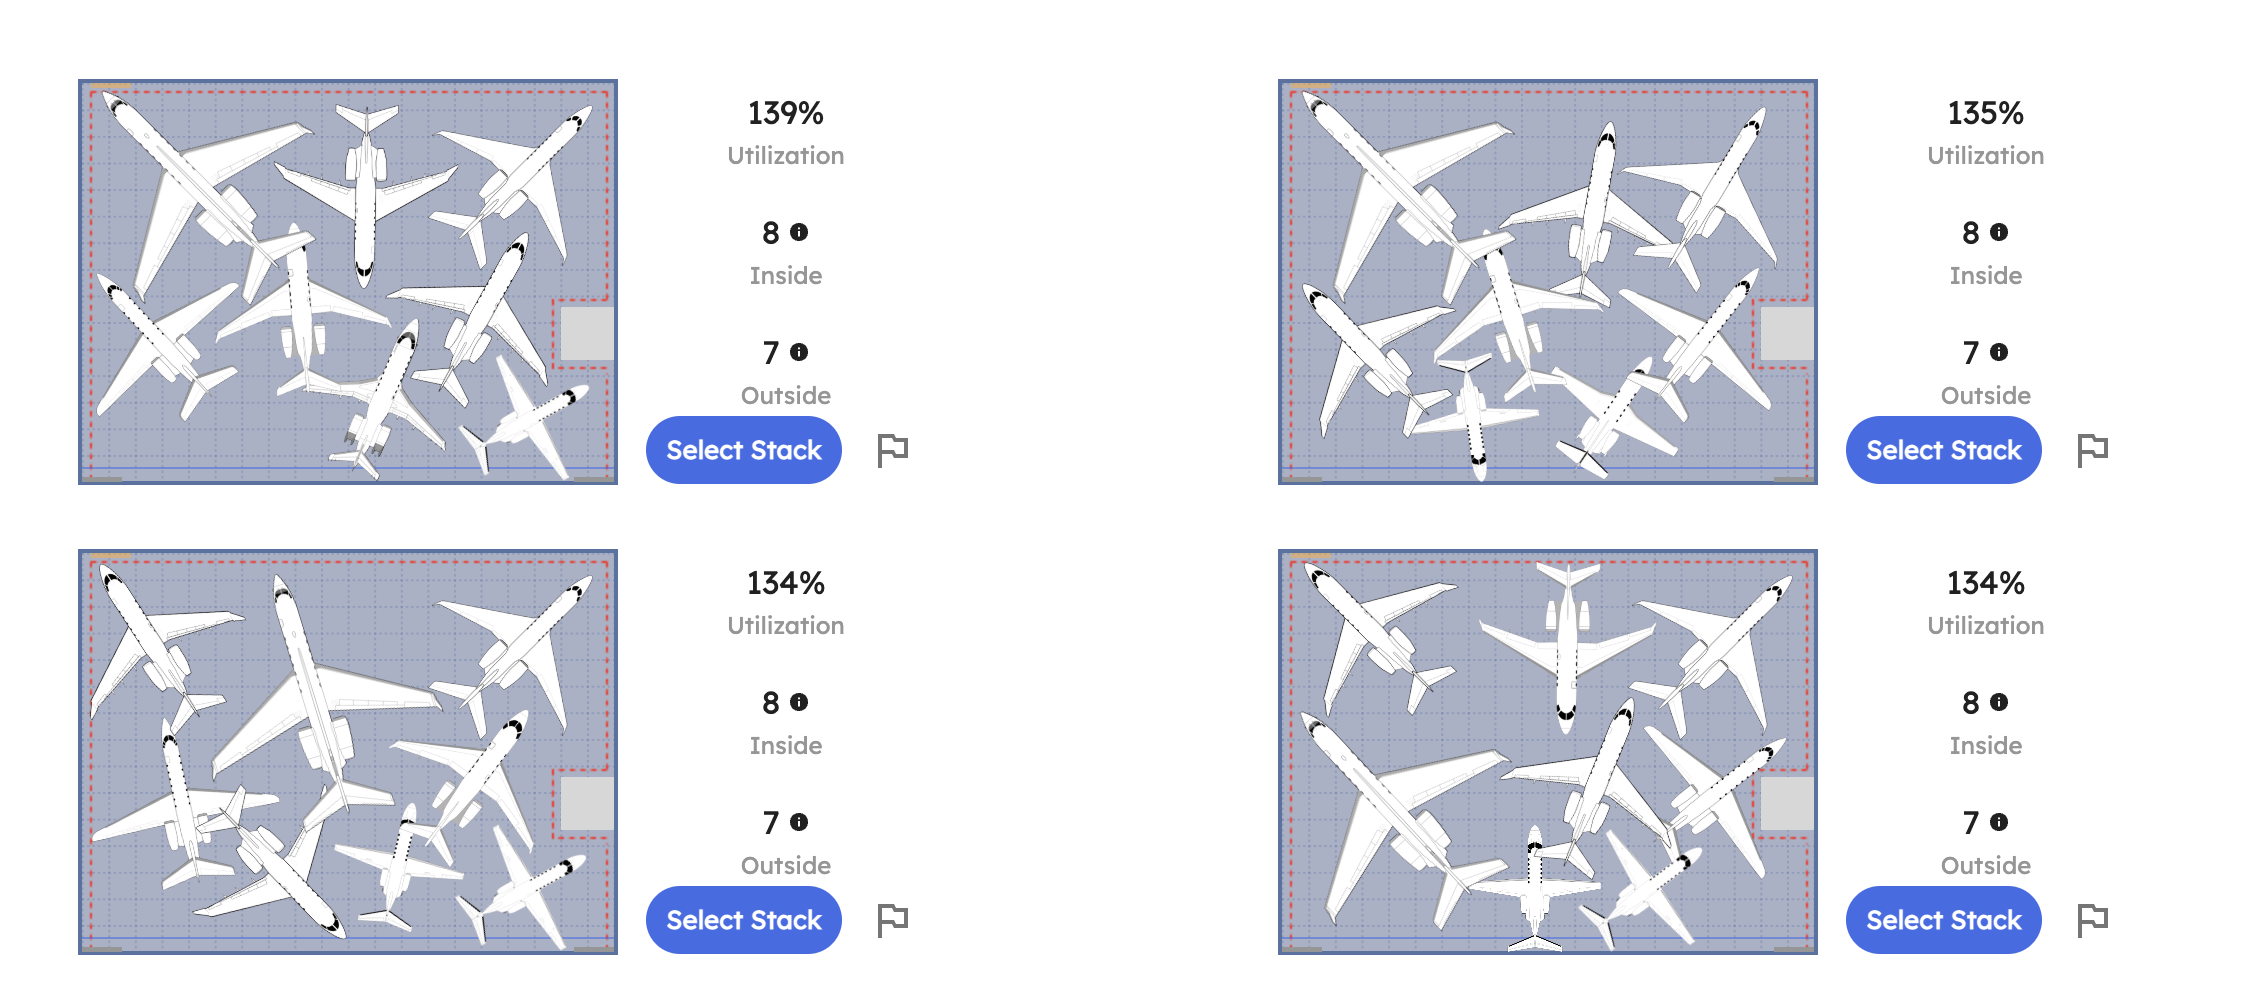2250x992 pixels.
Task: Flag the lower-left 134% utilization stack
Action: coord(892,920)
